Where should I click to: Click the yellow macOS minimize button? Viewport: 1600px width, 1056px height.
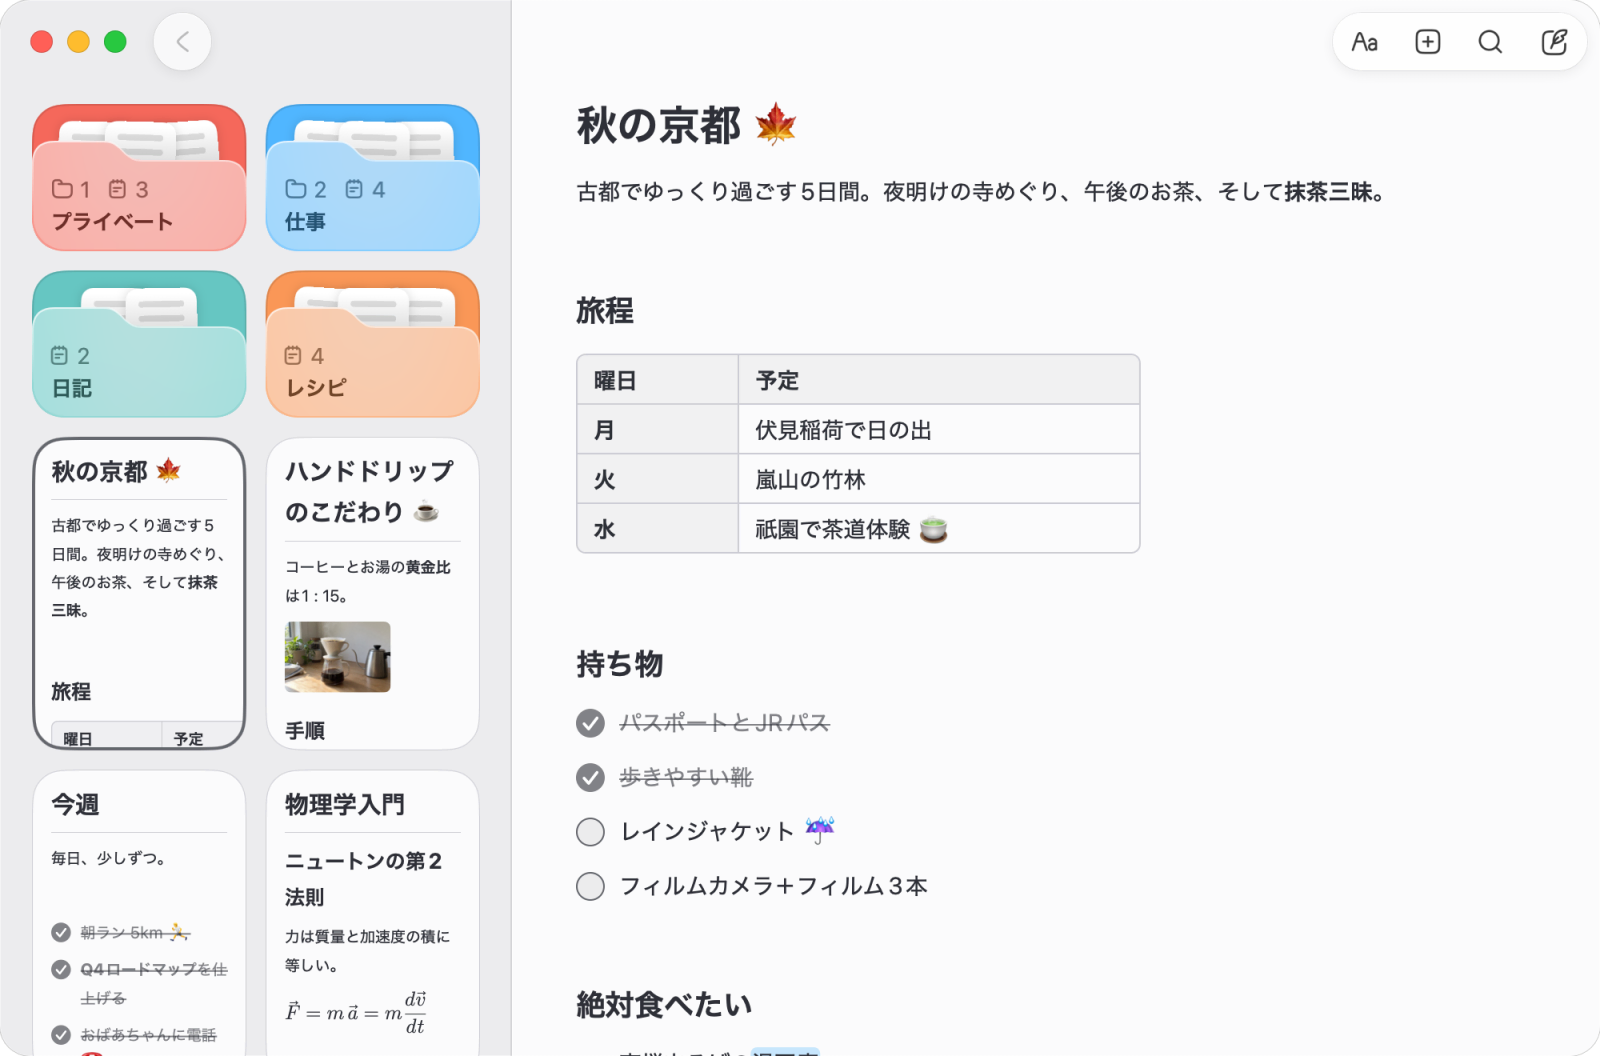pos(78,42)
